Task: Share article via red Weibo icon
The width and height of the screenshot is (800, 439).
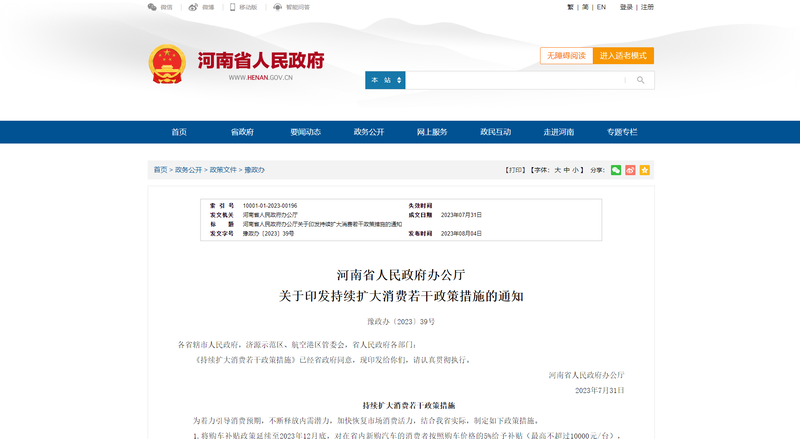Action: point(630,170)
